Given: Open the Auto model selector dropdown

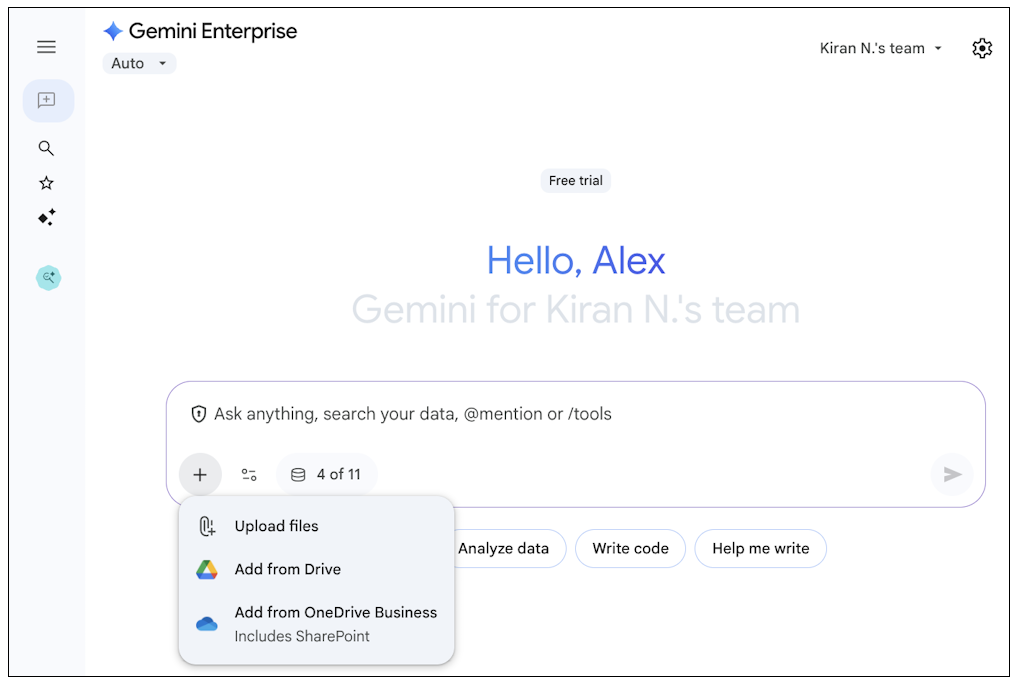Looking at the screenshot, I should click(139, 63).
